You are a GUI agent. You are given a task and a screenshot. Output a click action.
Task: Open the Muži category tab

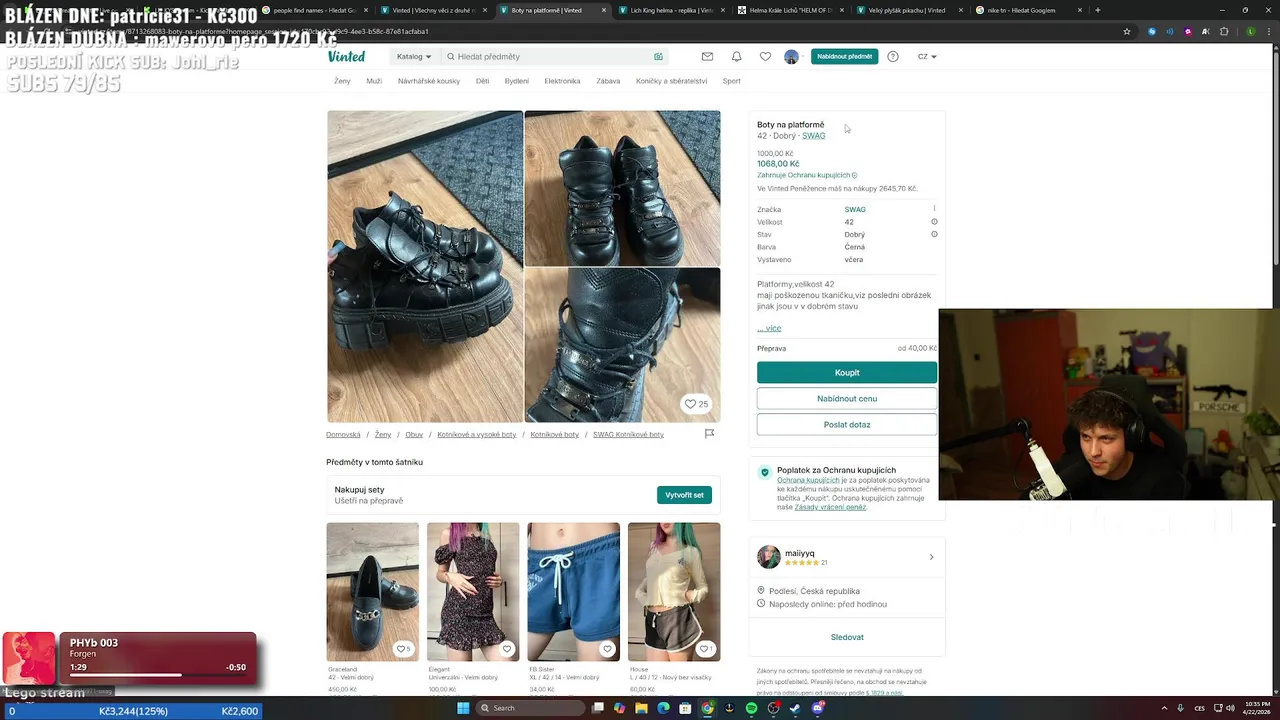point(374,81)
